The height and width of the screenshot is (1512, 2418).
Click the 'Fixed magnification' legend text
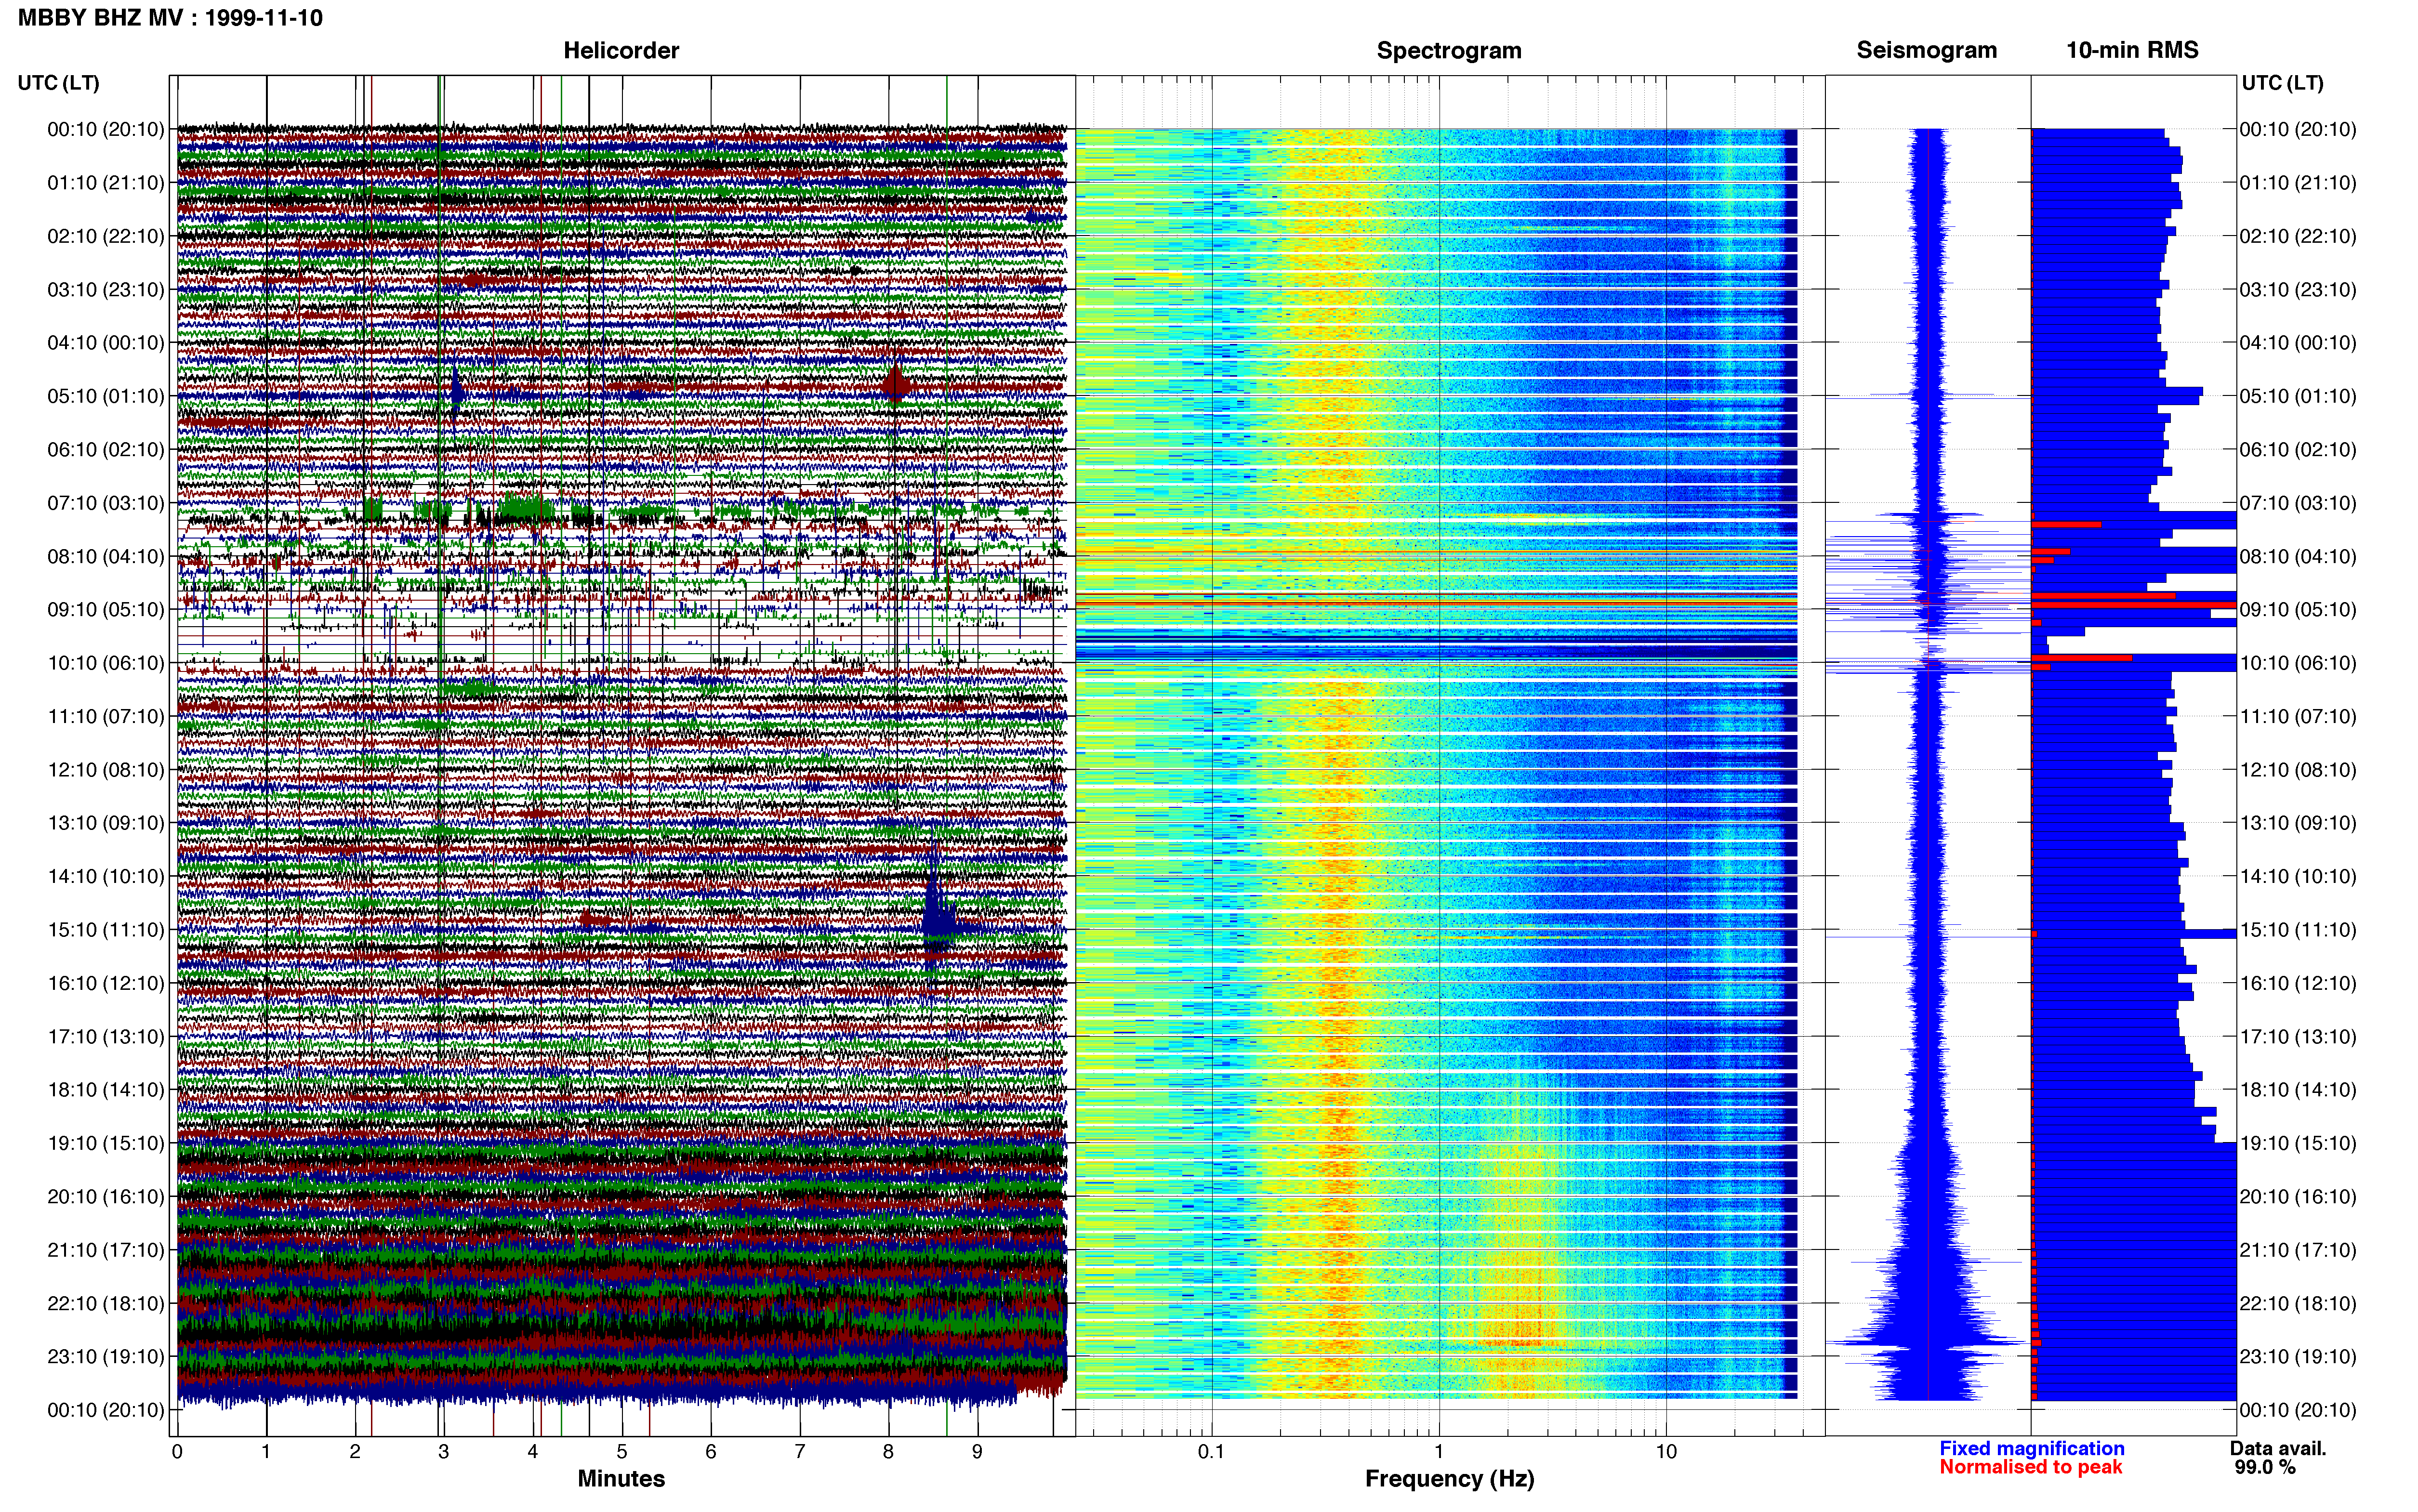pyautogui.click(x=2032, y=1448)
